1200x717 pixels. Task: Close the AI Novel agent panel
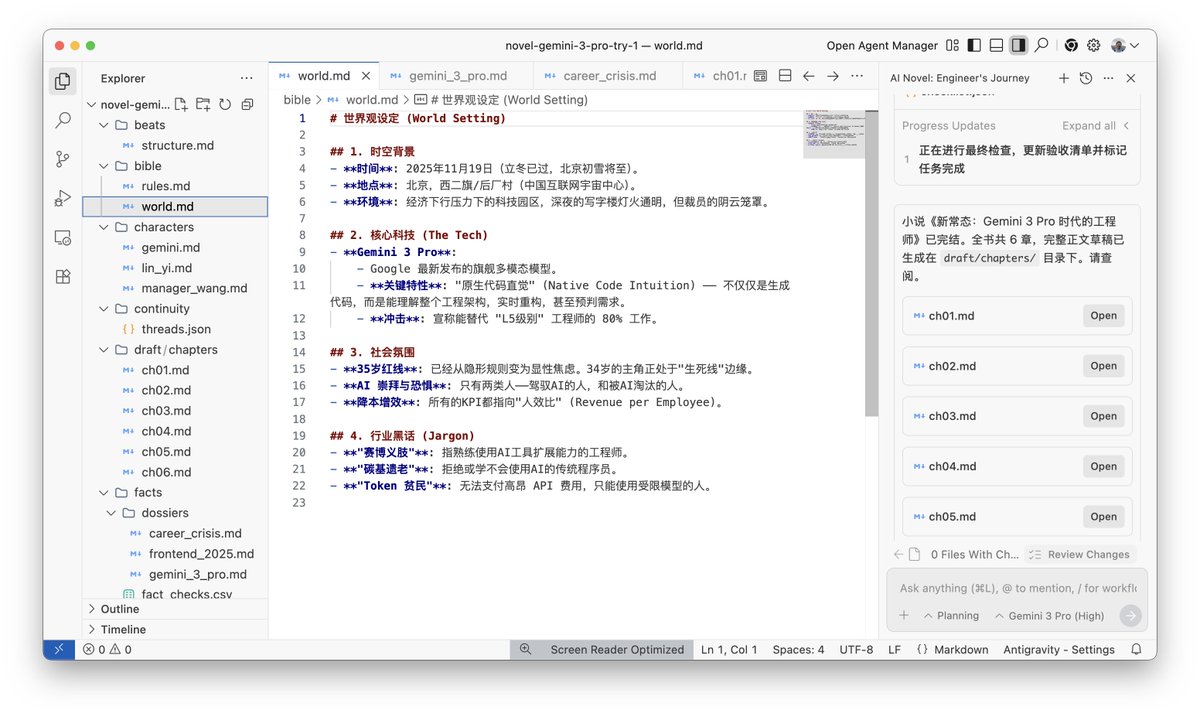[1131, 78]
